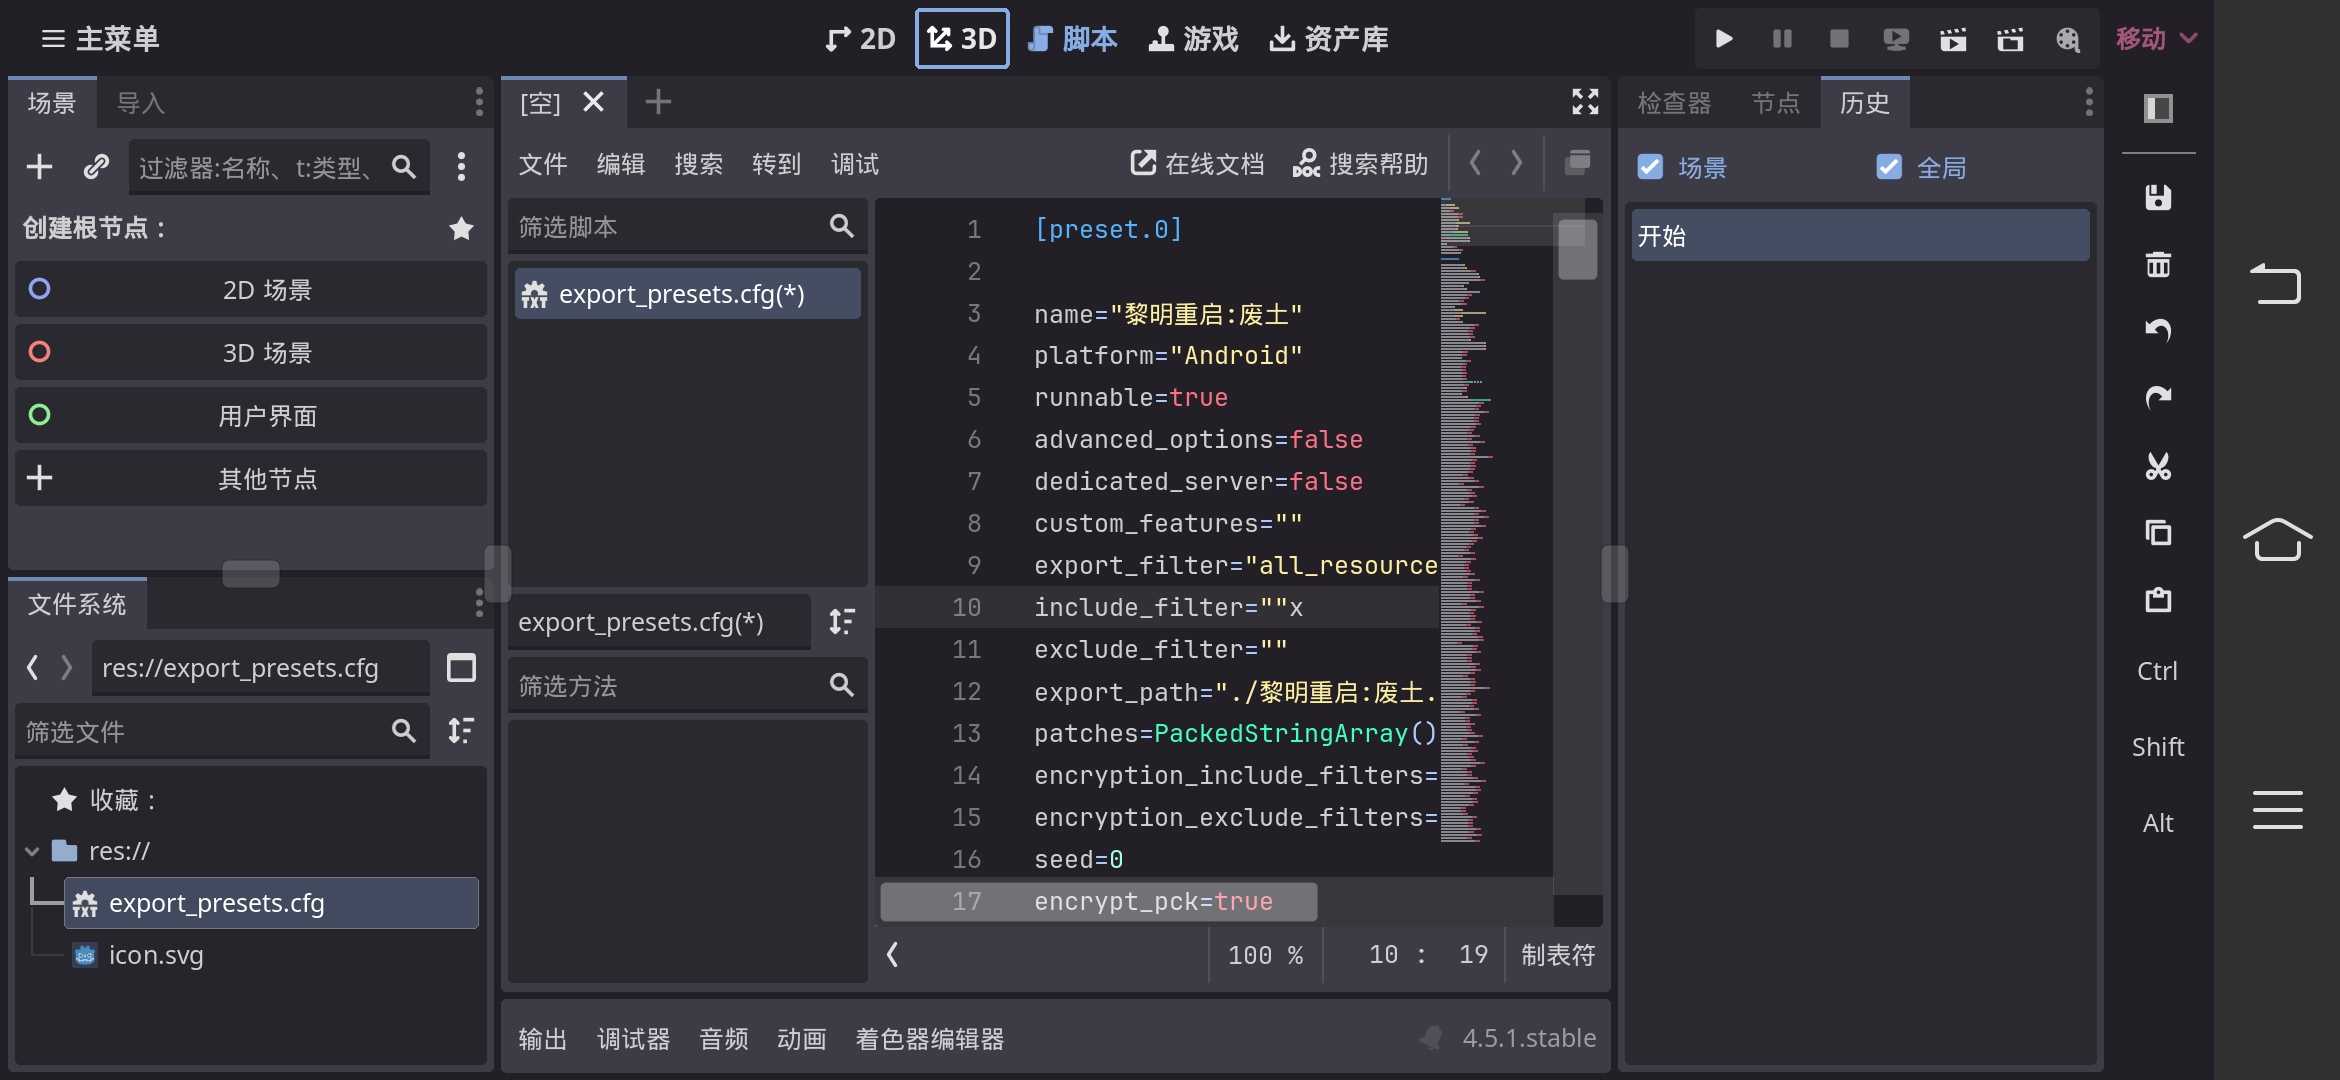2340x1080 pixels.
Task: Toggle alphabetical sort of methods icon
Action: pyautogui.click(x=842, y=622)
